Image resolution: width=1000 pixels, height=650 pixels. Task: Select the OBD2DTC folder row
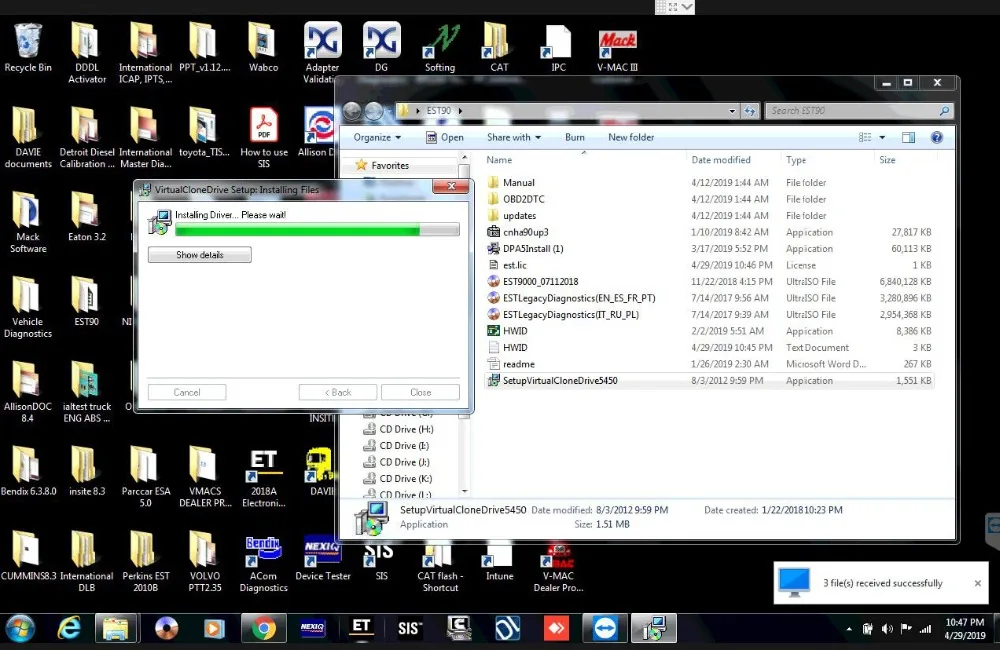pyautogui.click(x=708, y=199)
